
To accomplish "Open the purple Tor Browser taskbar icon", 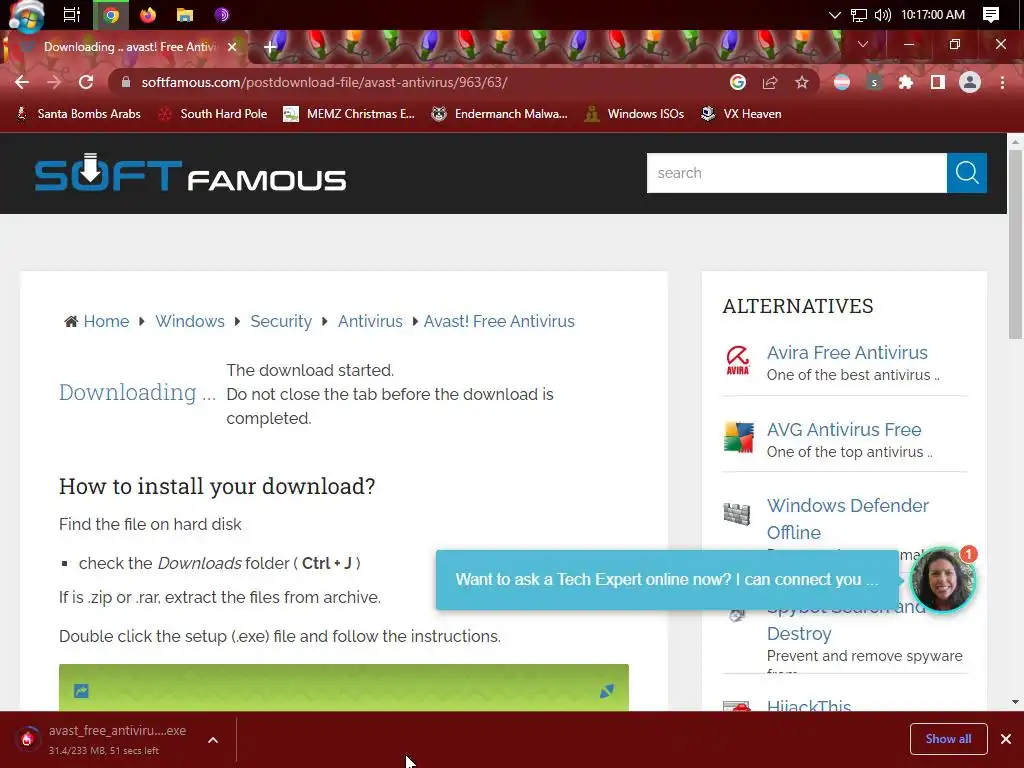I will click(x=222, y=14).
